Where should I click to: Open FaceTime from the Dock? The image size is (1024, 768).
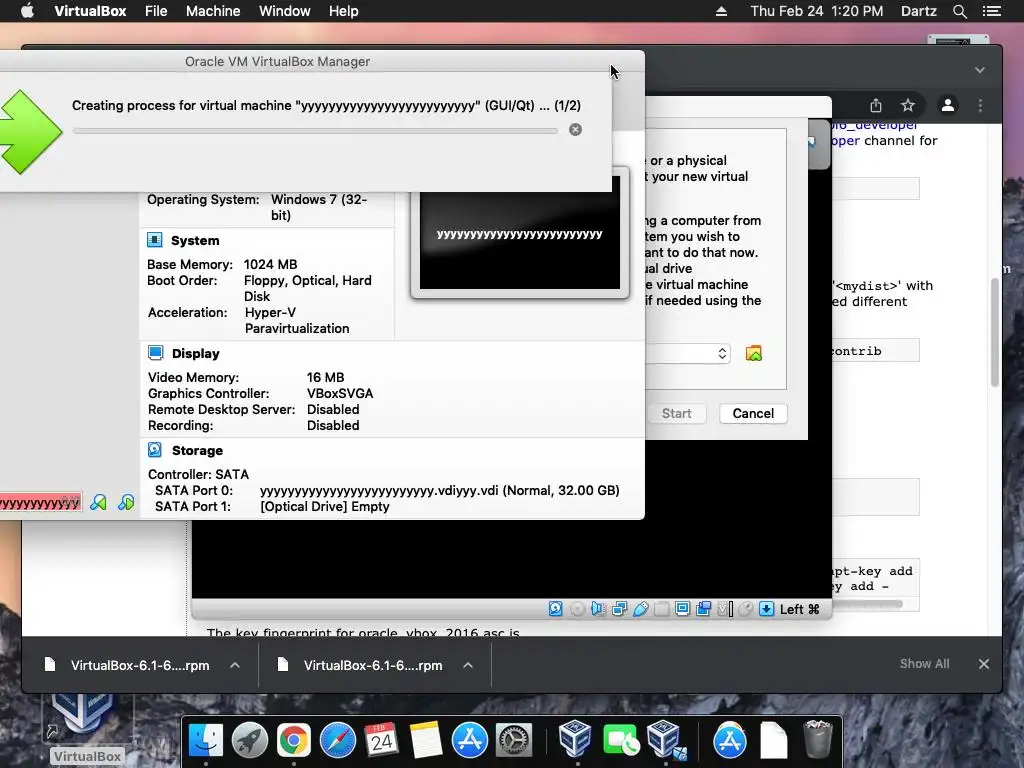point(619,741)
